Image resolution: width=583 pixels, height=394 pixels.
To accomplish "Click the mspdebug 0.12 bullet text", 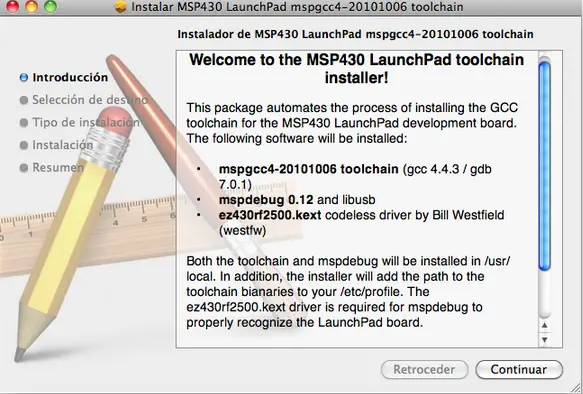I will click(x=297, y=200).
